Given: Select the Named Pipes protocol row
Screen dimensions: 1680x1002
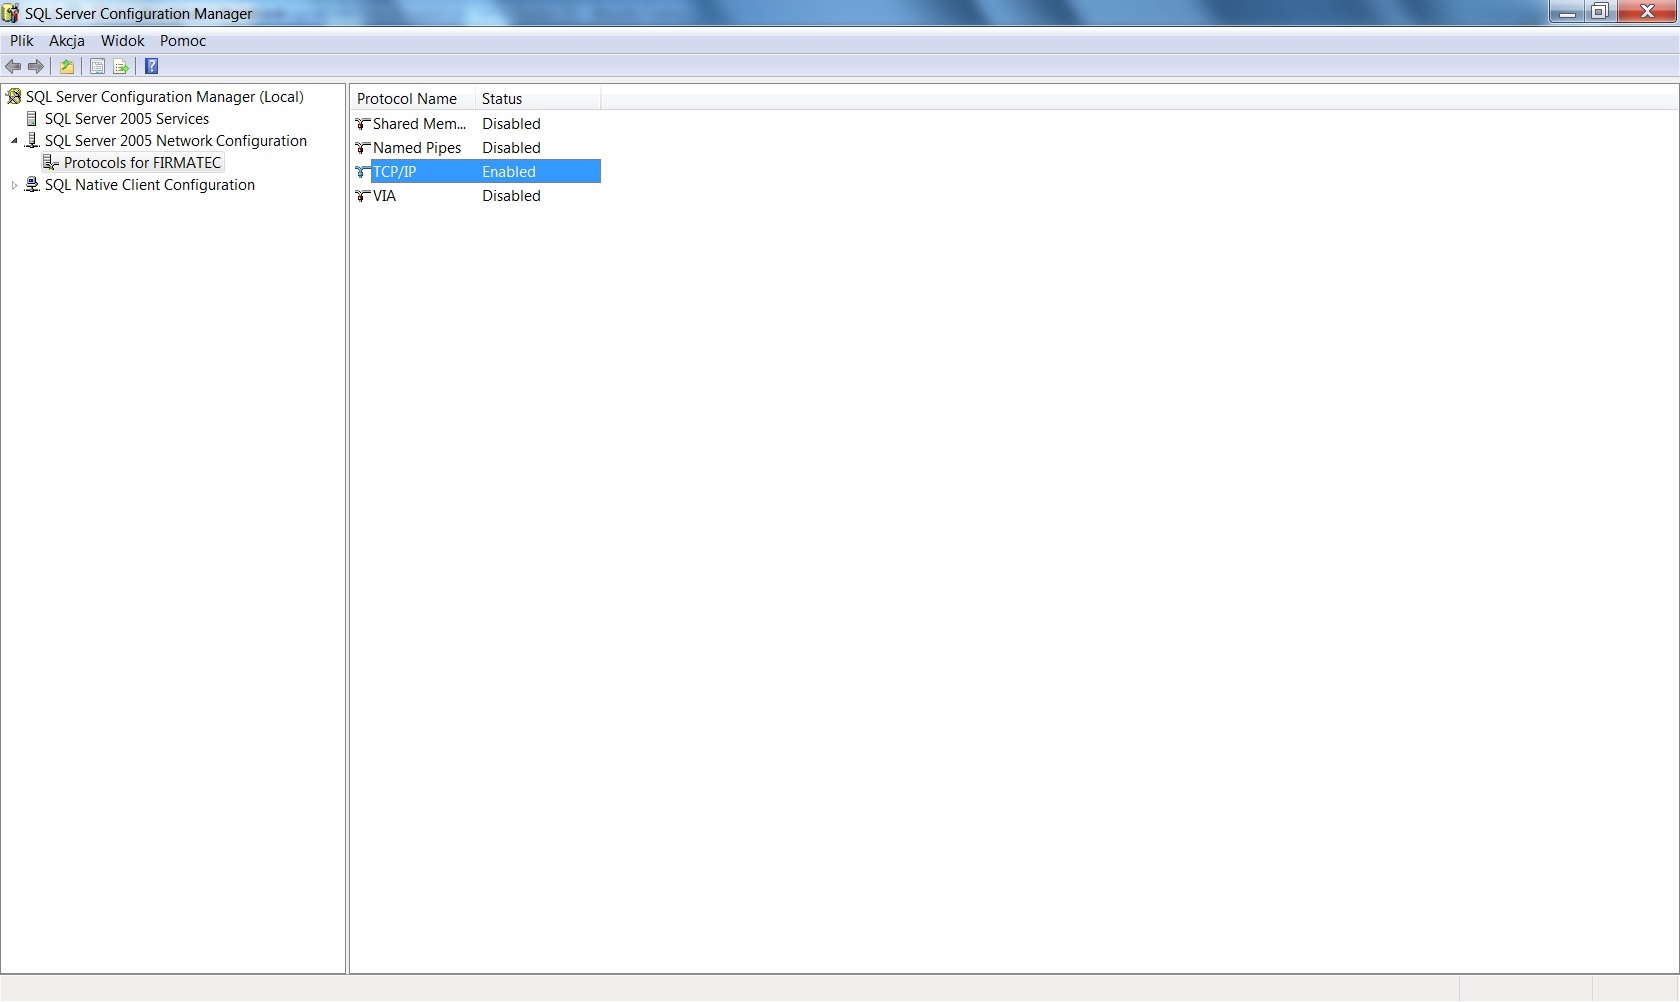Looking at the screenshot, I should pyautogui.click(x=476, y=148).
